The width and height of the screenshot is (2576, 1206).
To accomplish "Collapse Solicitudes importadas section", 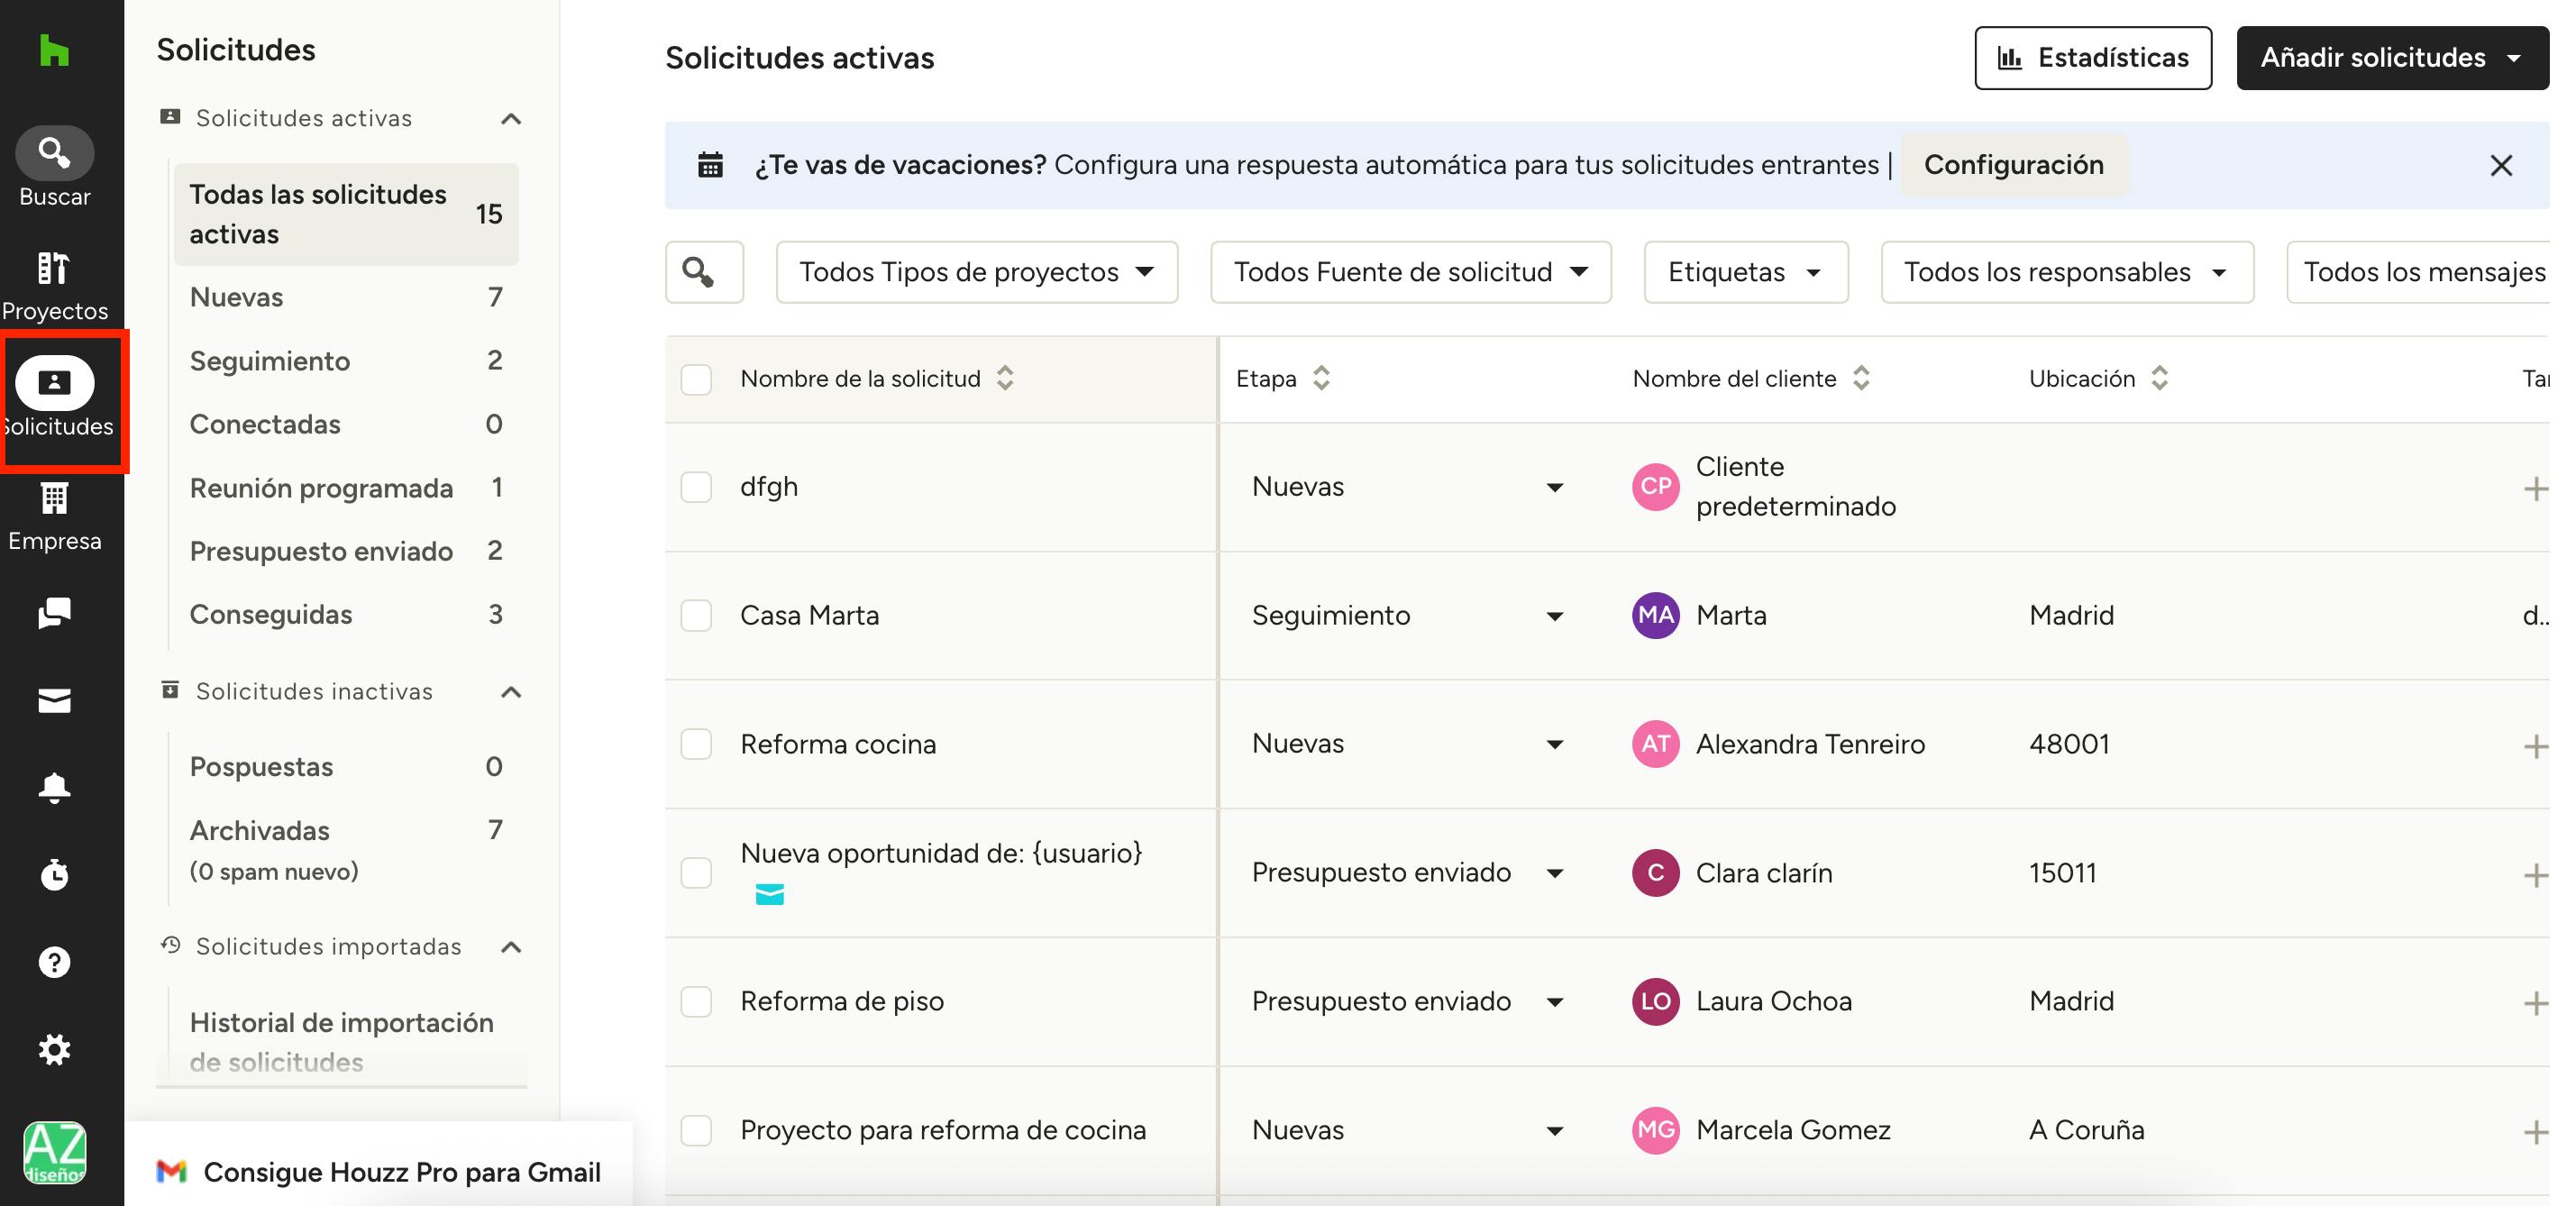I will (511, 947).
